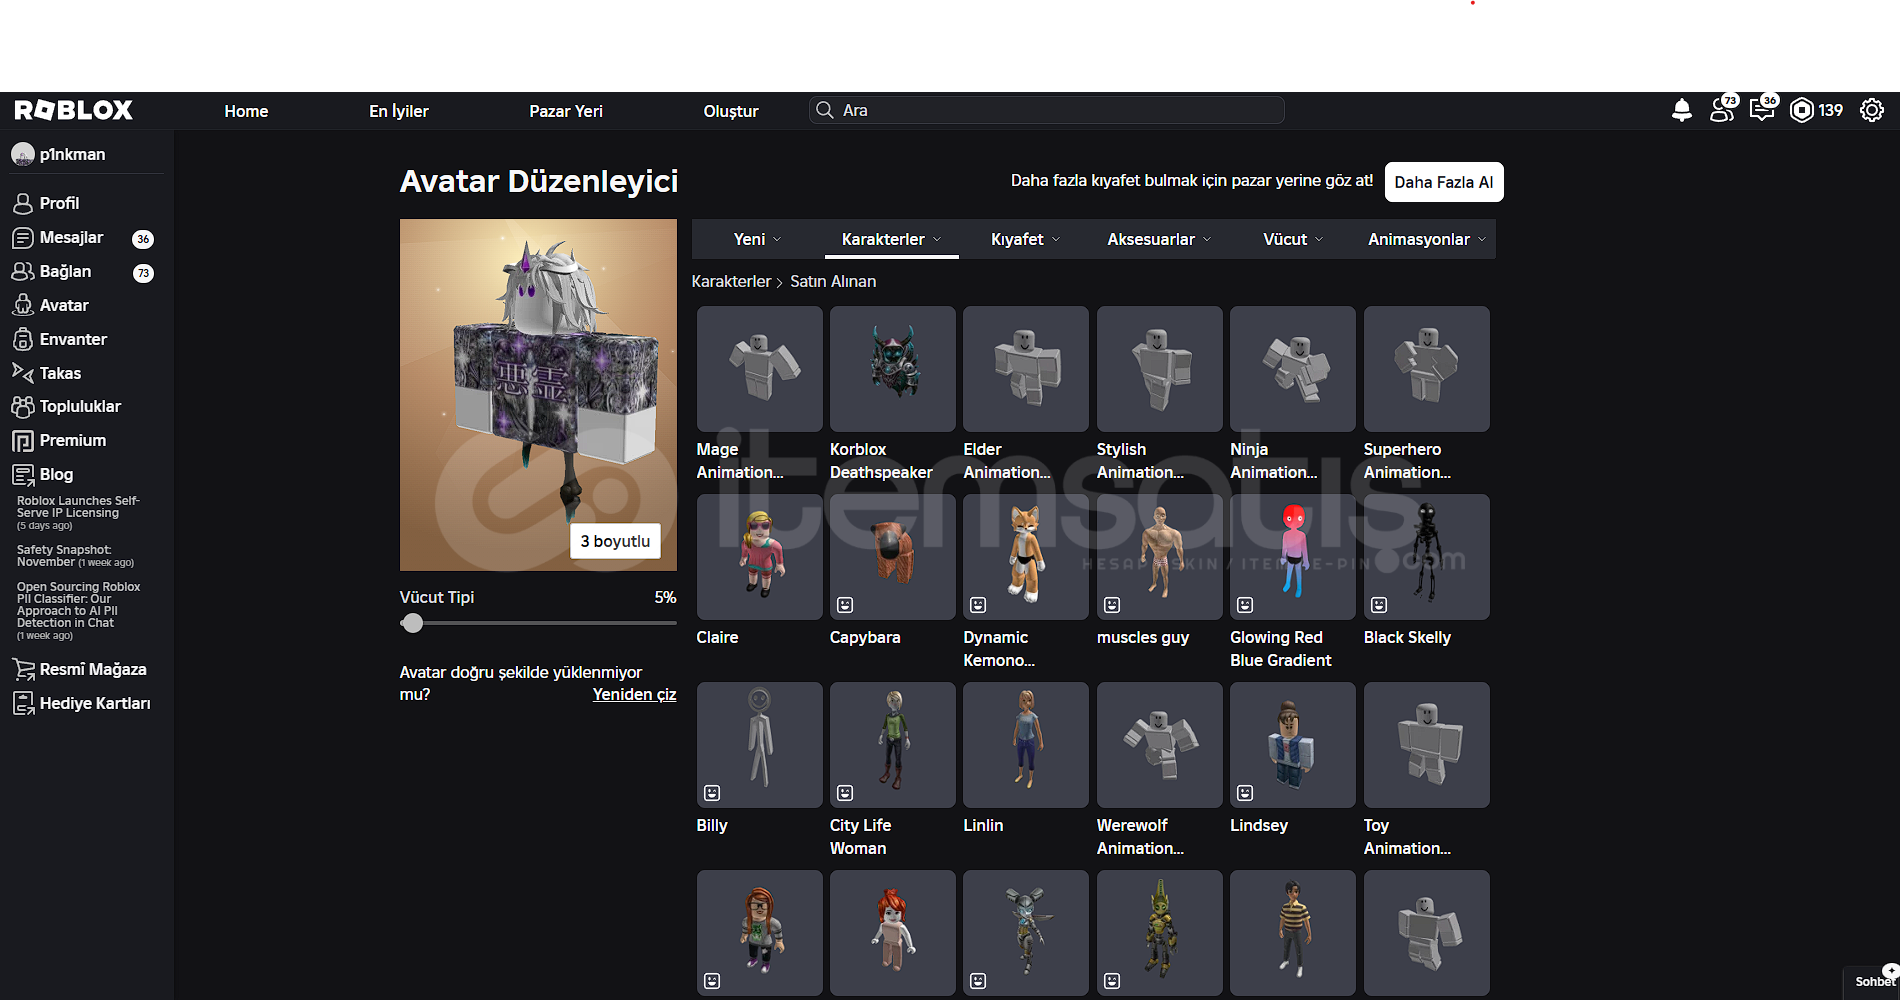1900x1000 pixels.
Task: Open the messages icon in top bar
Action: pos(1761,110)
